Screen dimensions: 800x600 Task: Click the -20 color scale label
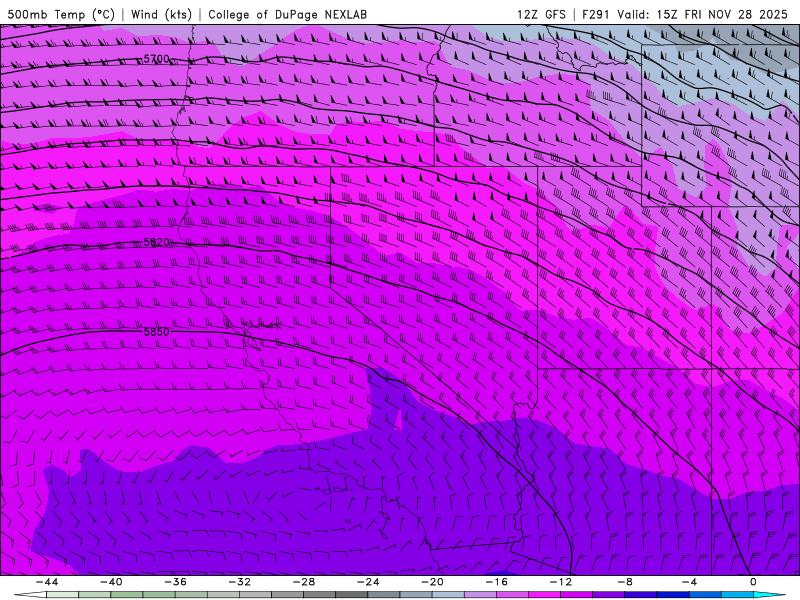[432, 582]
